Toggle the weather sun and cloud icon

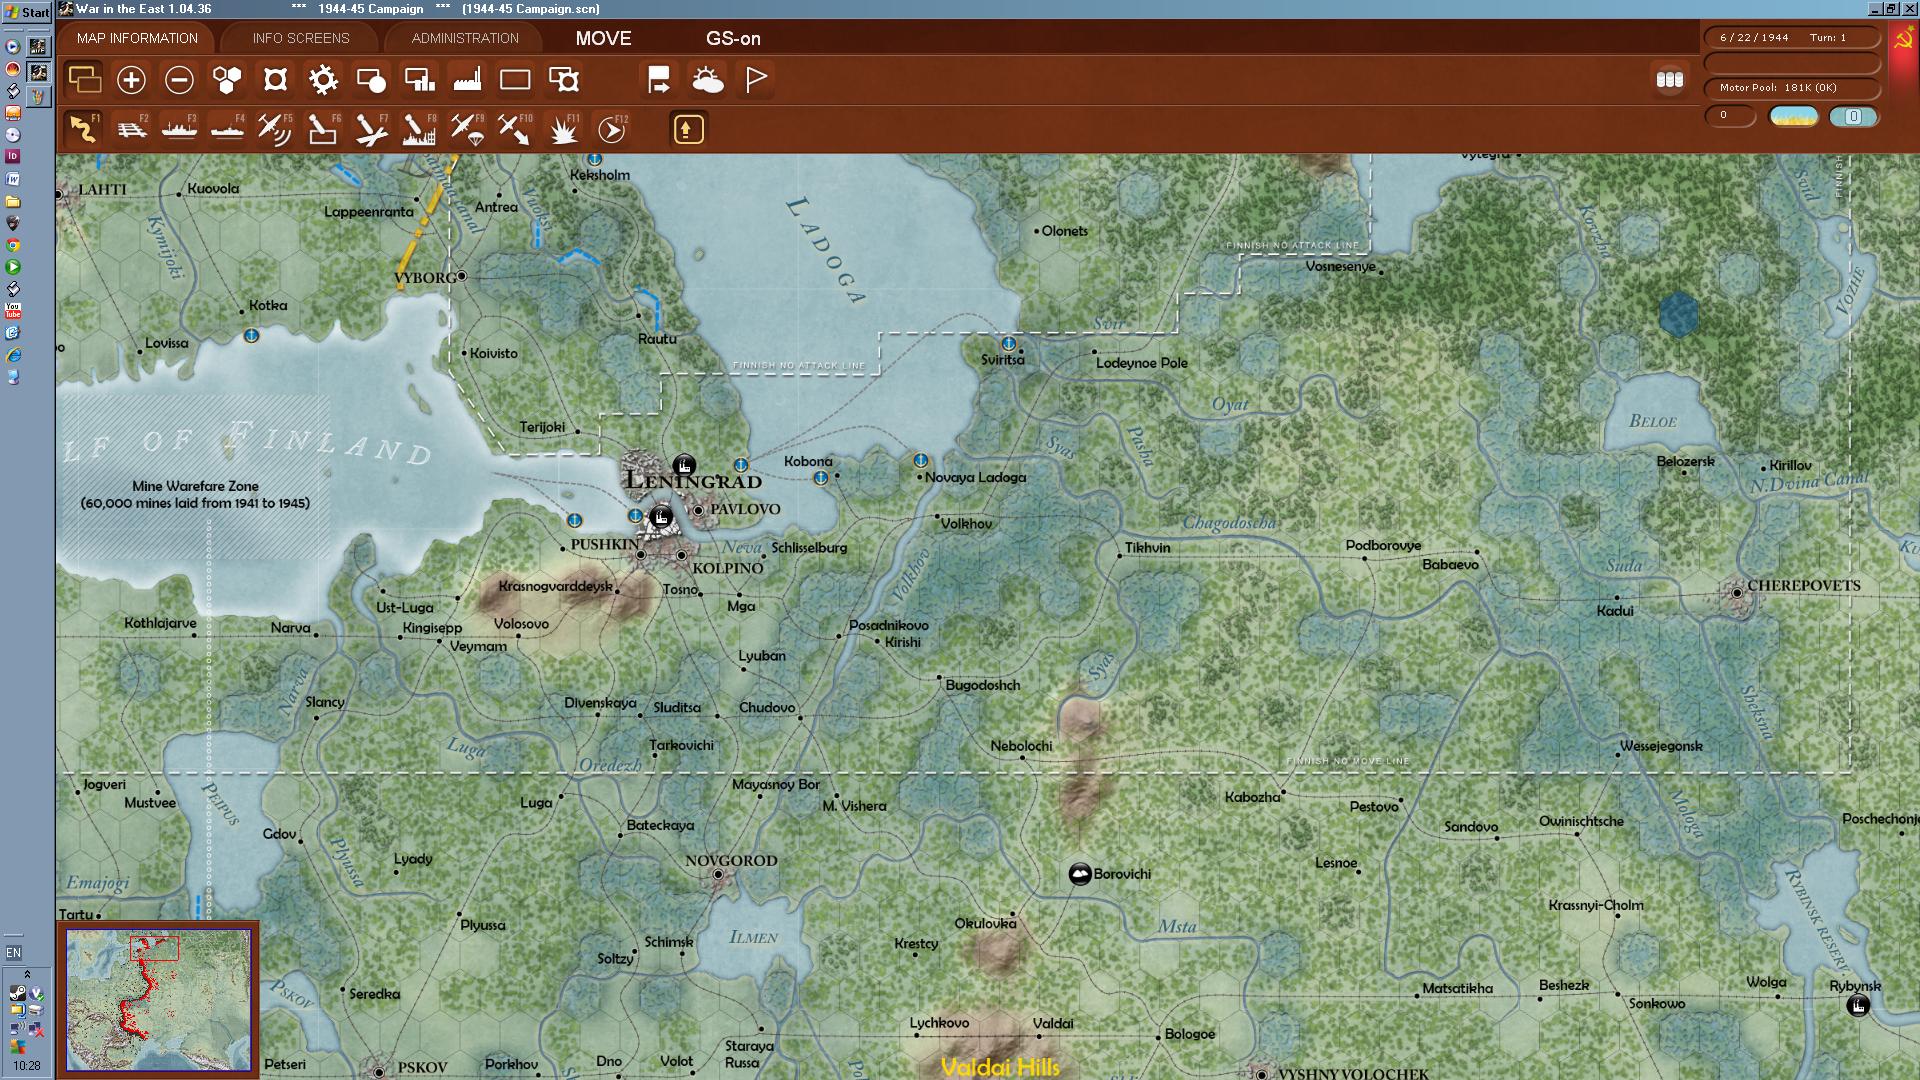[707, 80]
